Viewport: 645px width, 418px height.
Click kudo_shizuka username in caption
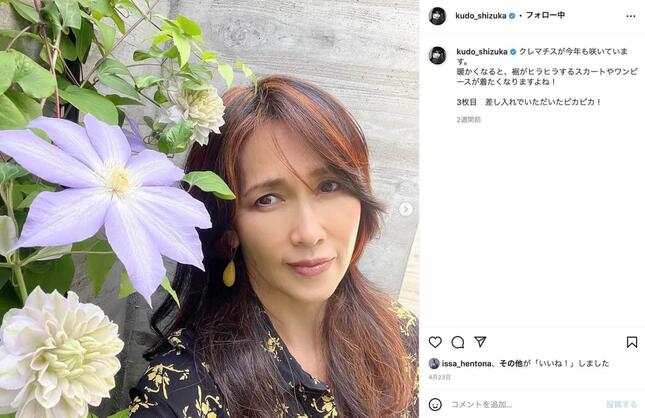[482, 52]
